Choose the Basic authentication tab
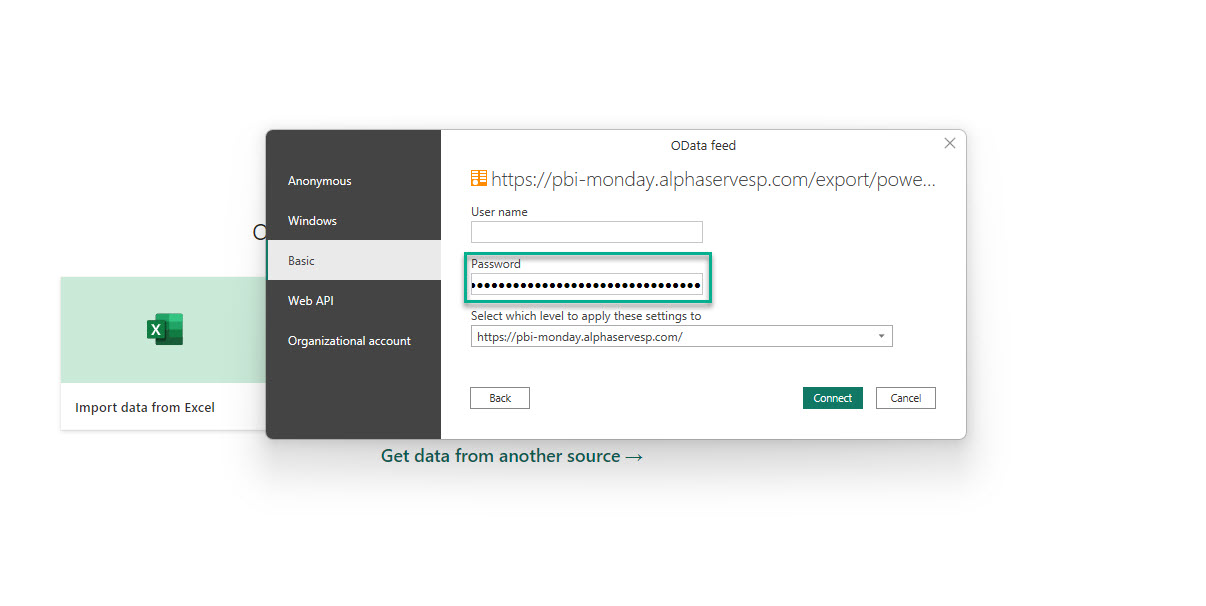 pyautogui.click(x=302, y=261)
